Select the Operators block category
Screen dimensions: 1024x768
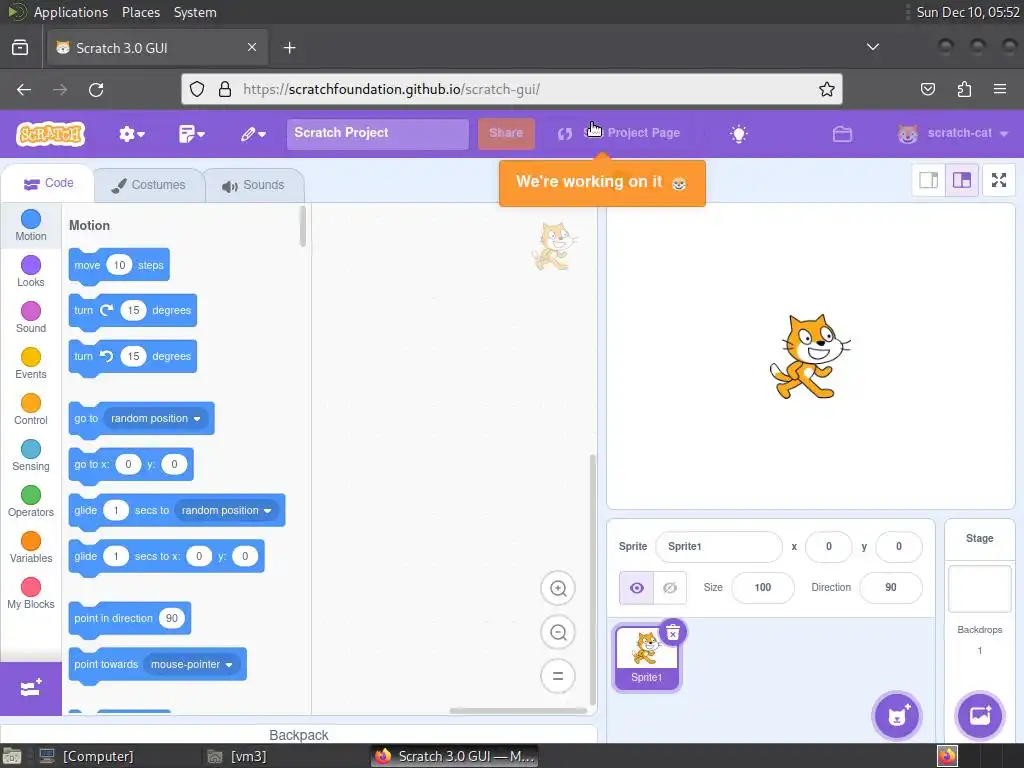31,502
